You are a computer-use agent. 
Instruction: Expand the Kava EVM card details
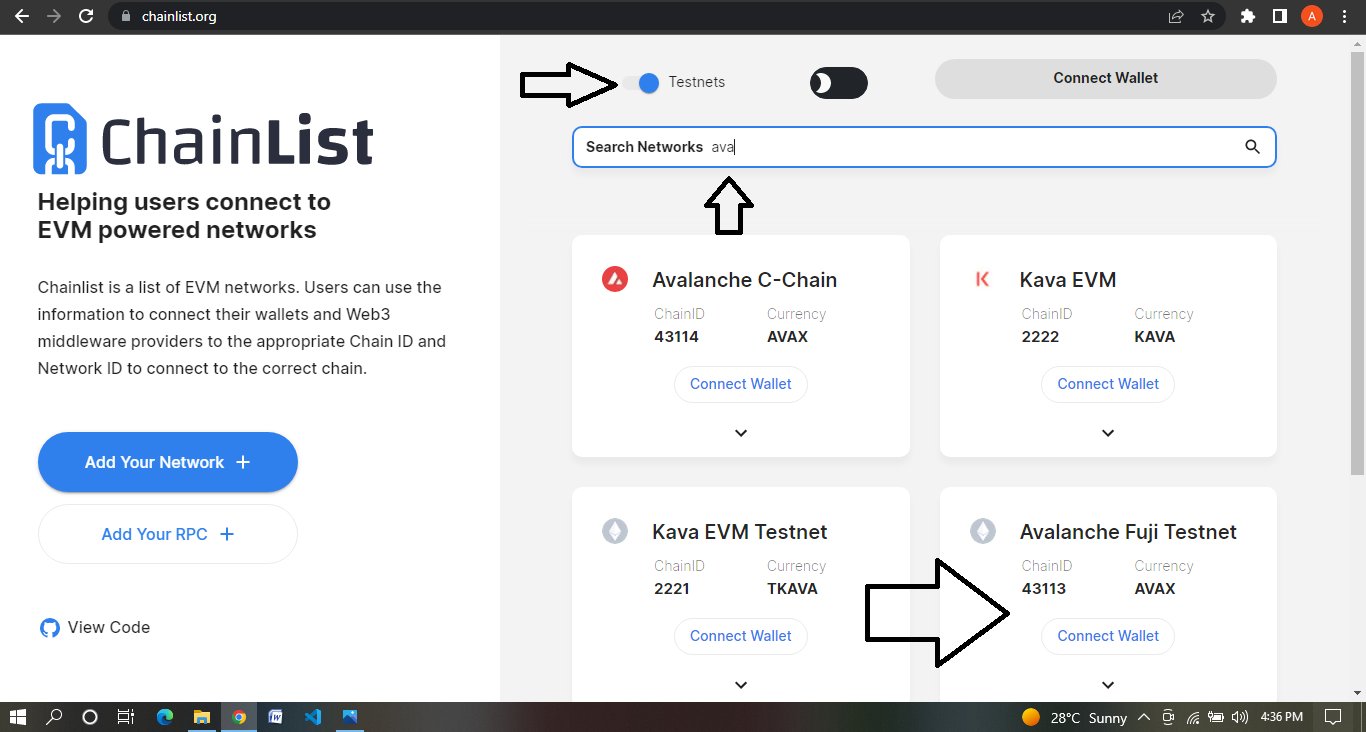1108,433
